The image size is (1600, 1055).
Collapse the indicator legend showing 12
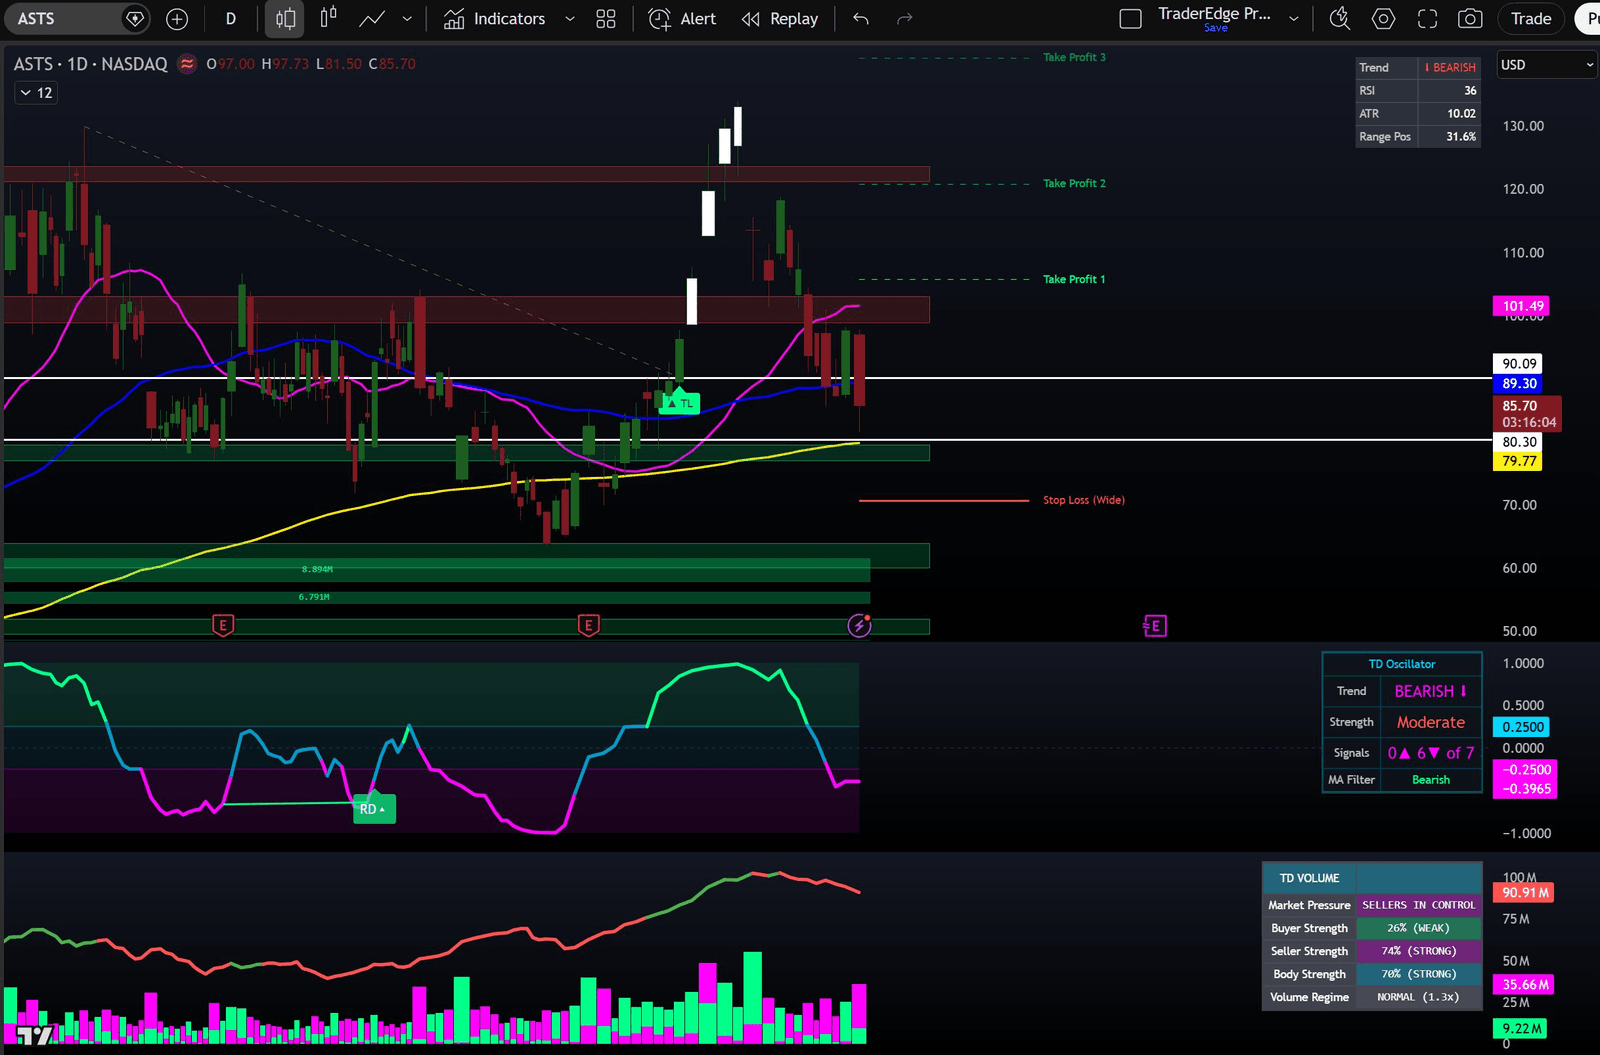click(x=36, y=93)
